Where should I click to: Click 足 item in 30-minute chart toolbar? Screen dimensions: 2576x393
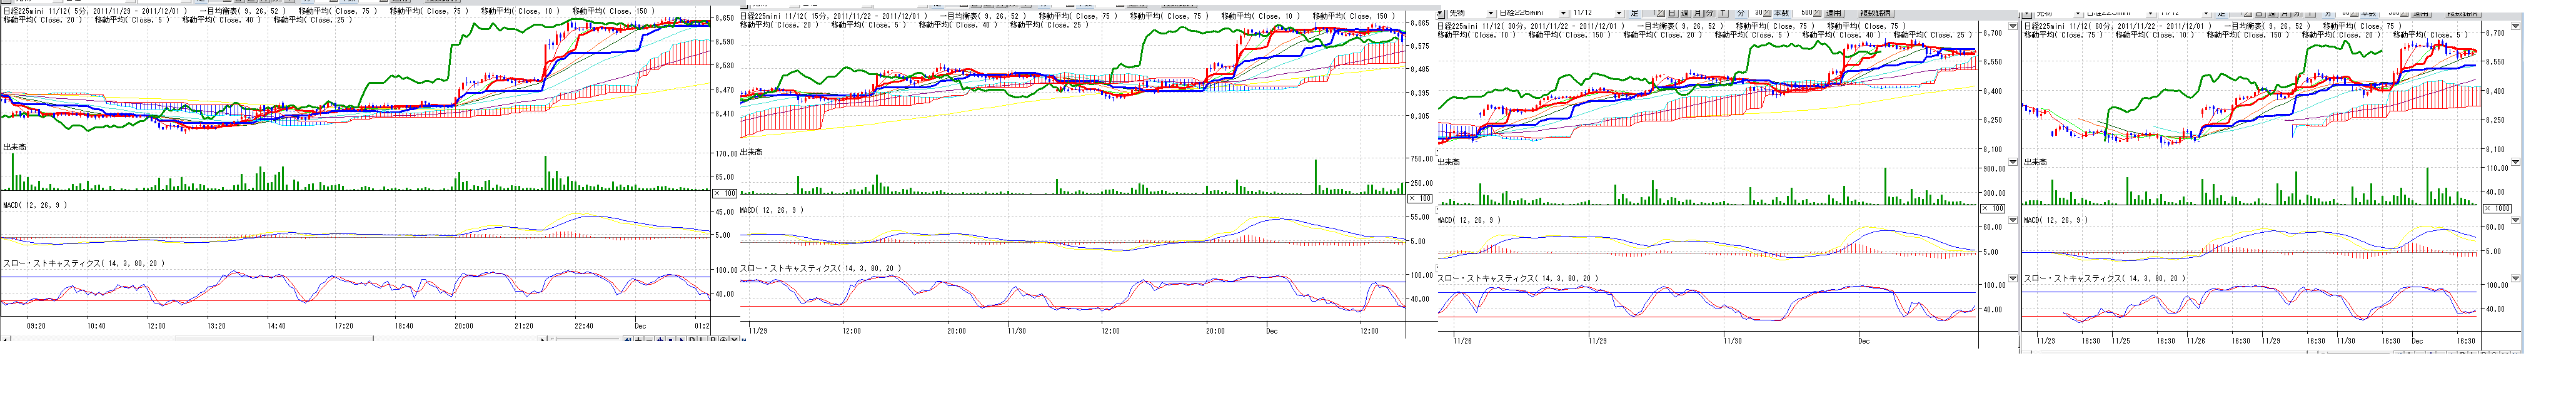[1635, 13]
